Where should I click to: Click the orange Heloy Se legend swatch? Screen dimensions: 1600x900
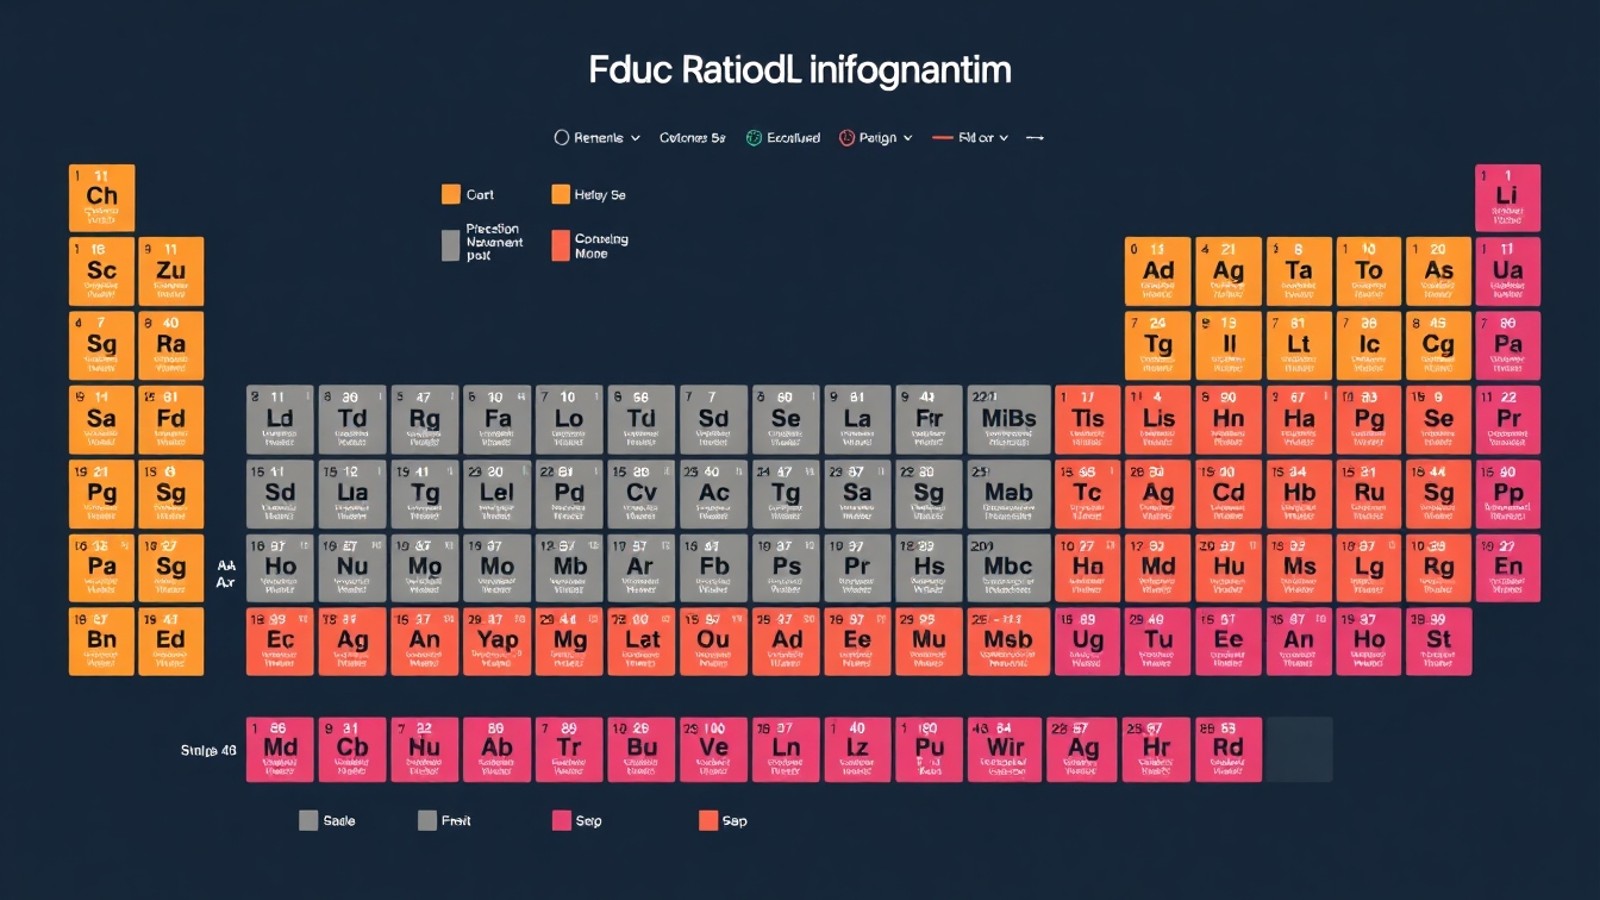(560, 194)
